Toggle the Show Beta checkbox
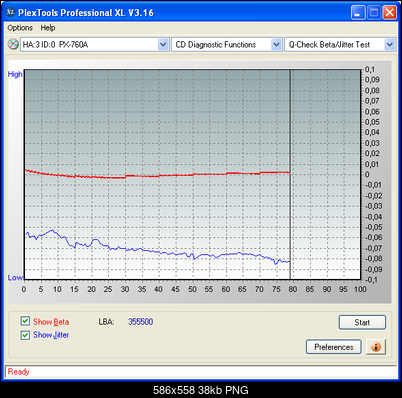The height and width of the screenshot is (398, 402). (25, 321)
